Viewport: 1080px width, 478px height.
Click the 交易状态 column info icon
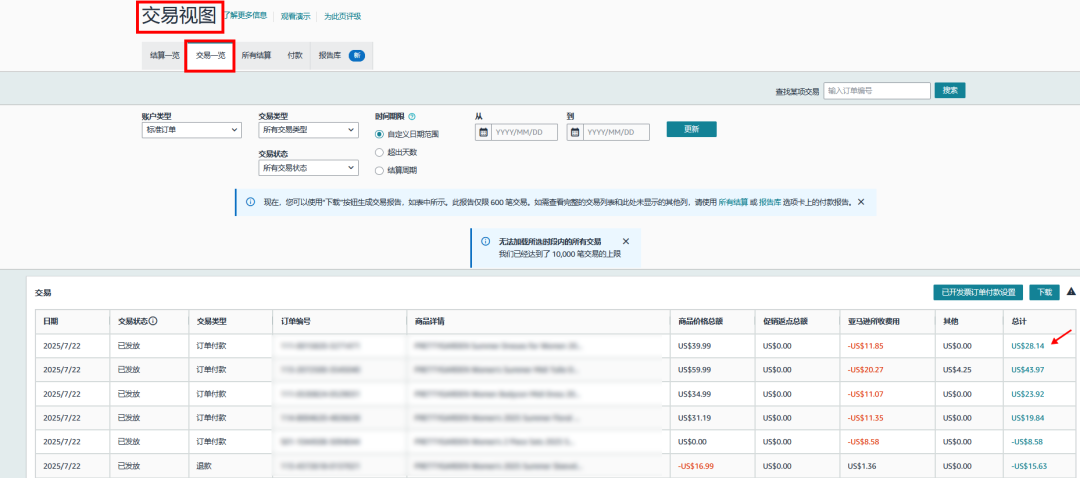coord(154,322)
